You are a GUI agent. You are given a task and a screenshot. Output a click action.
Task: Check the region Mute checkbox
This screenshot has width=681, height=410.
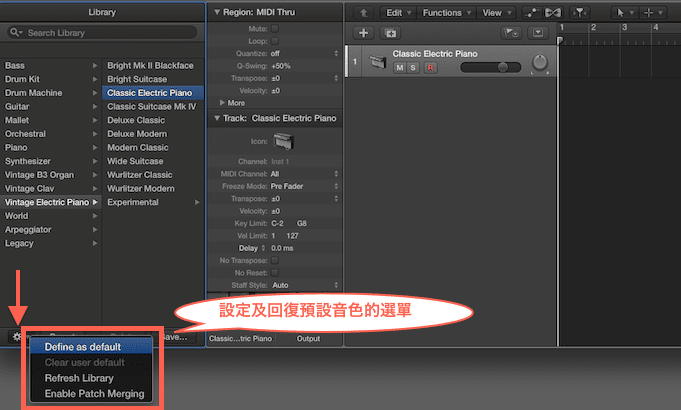(274, 29)
